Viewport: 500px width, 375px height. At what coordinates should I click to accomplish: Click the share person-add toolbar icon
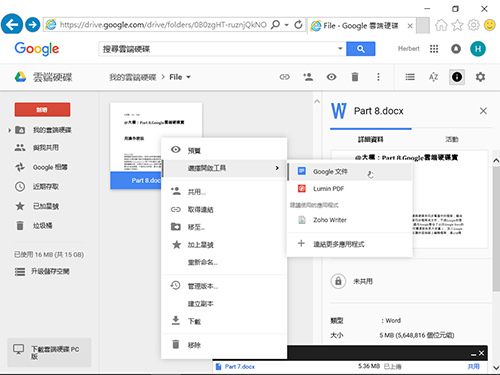pos(308,77)
